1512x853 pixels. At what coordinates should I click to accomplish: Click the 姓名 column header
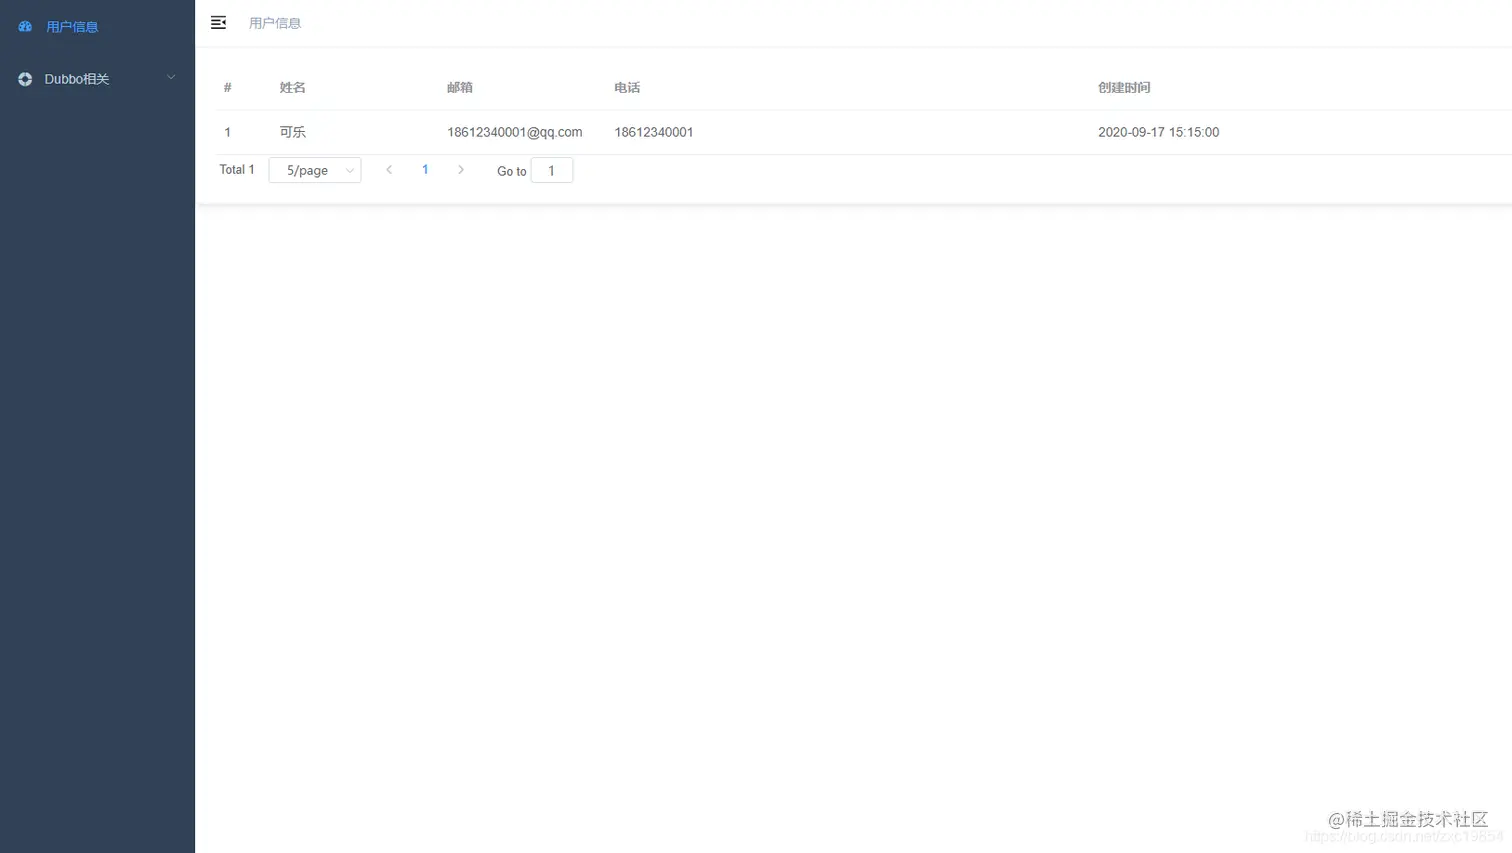tap(293, 88)
